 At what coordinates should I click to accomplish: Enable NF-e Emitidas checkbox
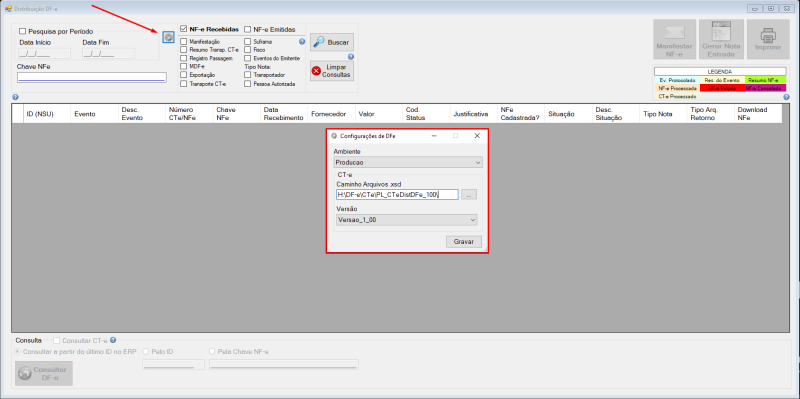pos(247,29)
